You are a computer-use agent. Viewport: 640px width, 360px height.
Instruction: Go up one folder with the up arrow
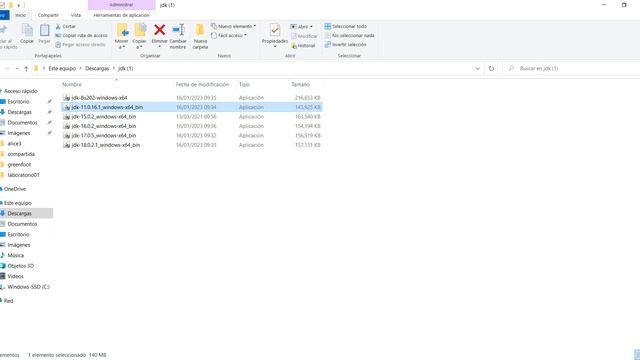(26, 69)
